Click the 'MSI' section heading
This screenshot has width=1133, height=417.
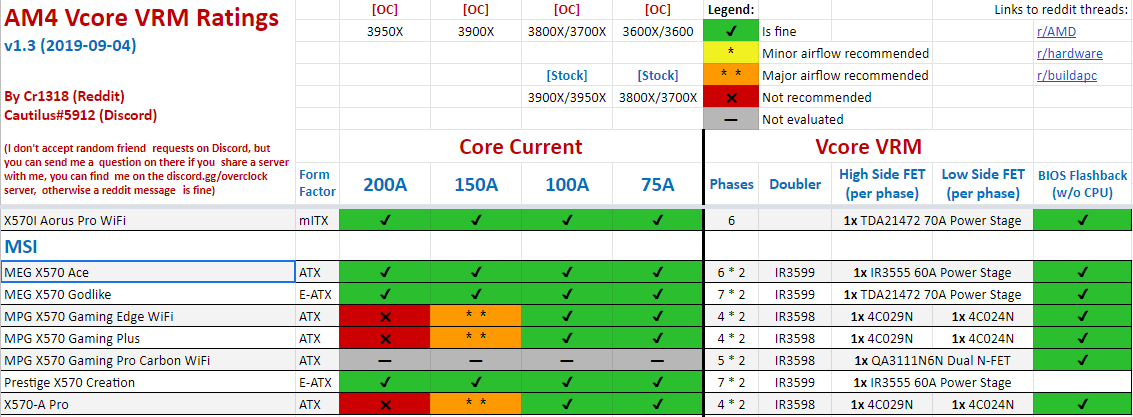[22, 246]
